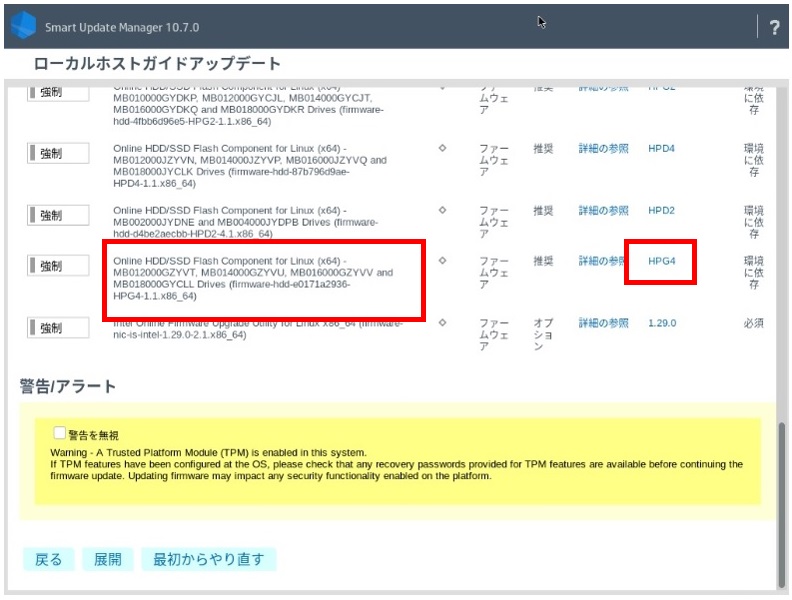Click the 1.29.0 version link
The image size is (792, 600).
click(662, 323)
